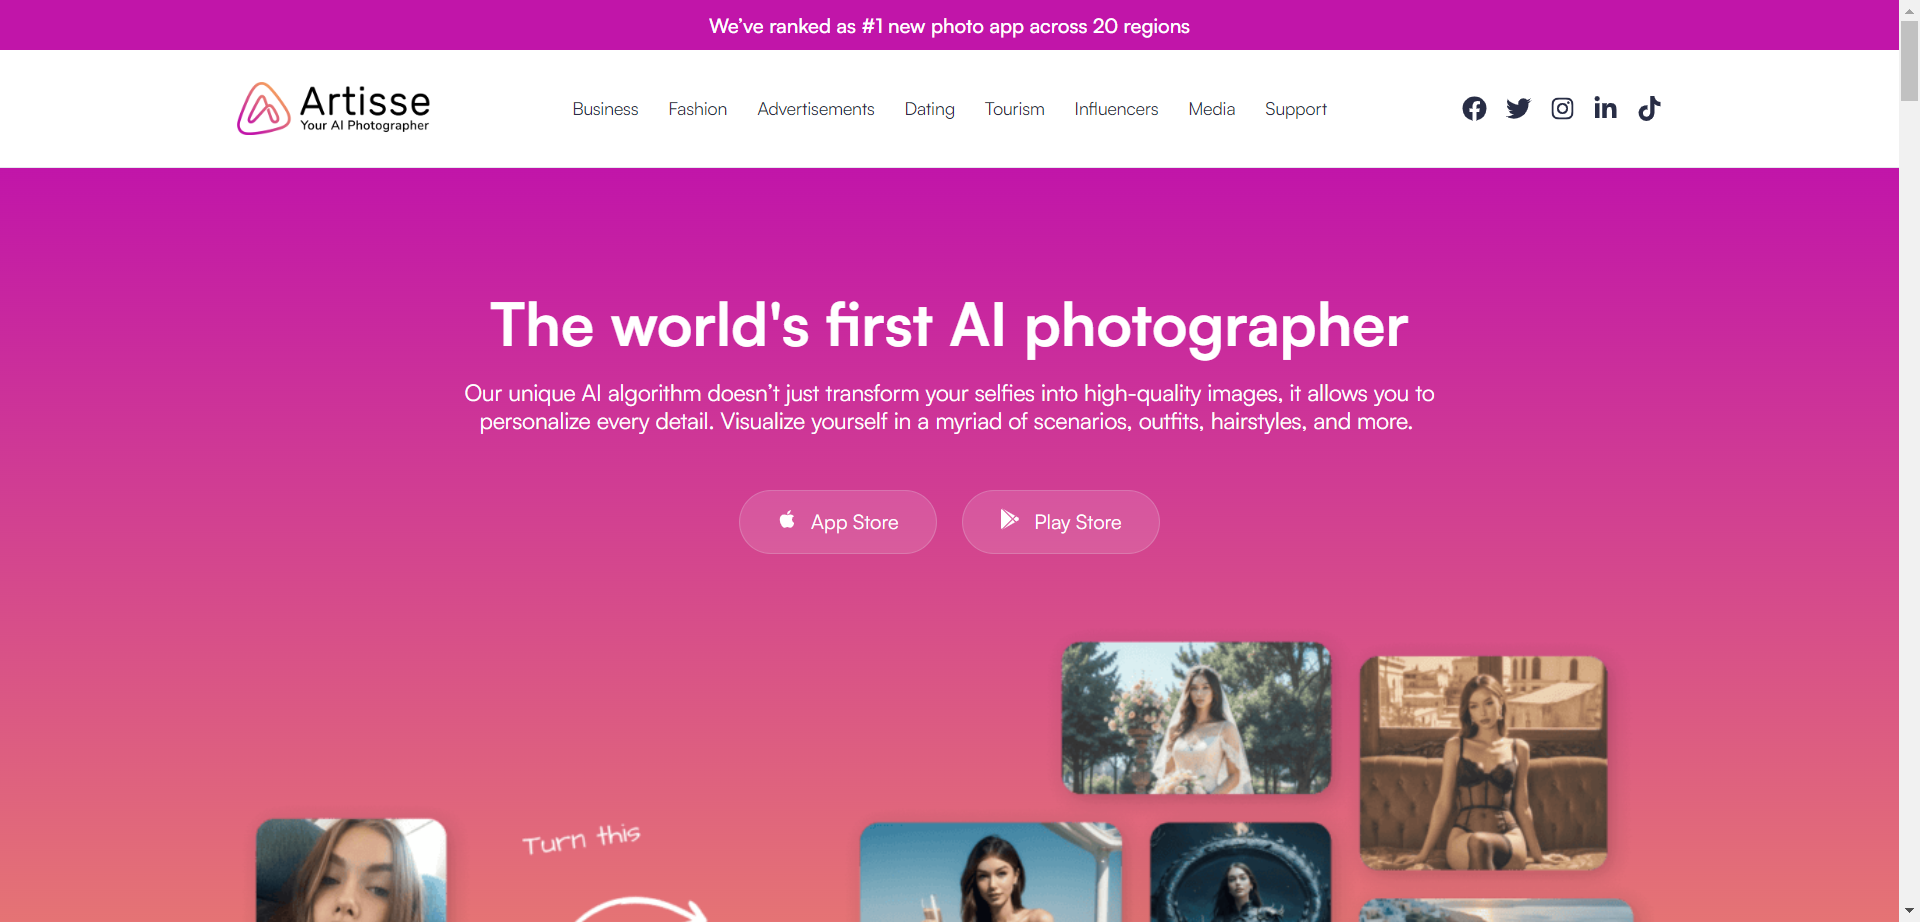Screen dimensions: 1920x922
Task: Click the Google Play triangle icon
Action: tap(1009, 519)
